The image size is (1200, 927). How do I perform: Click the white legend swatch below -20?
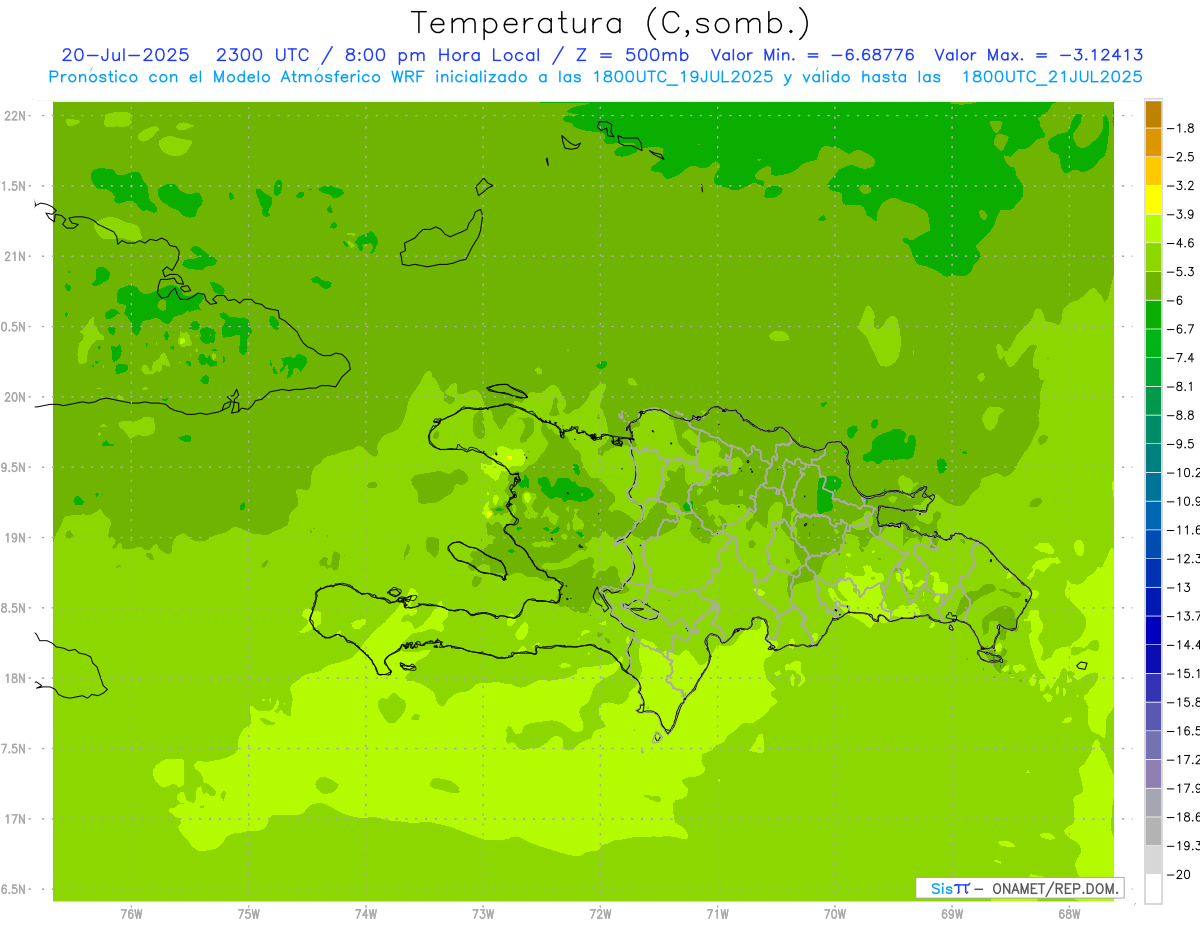1153,889
